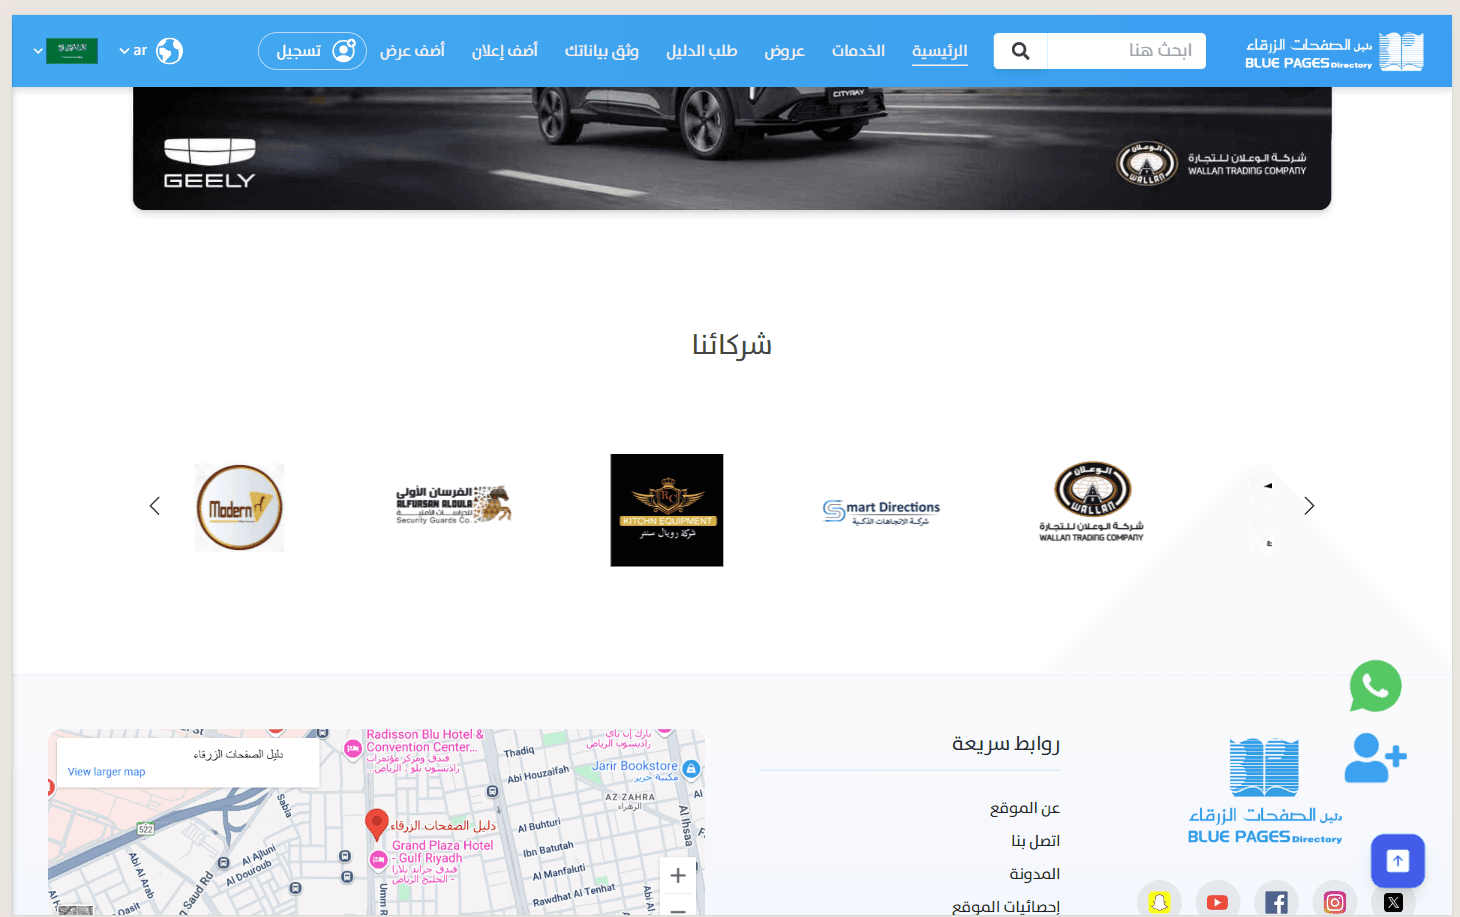Viewport: 1460px width, 917px height.
Task: Open the عروض offers menu item
Action: tap(785, 50)
